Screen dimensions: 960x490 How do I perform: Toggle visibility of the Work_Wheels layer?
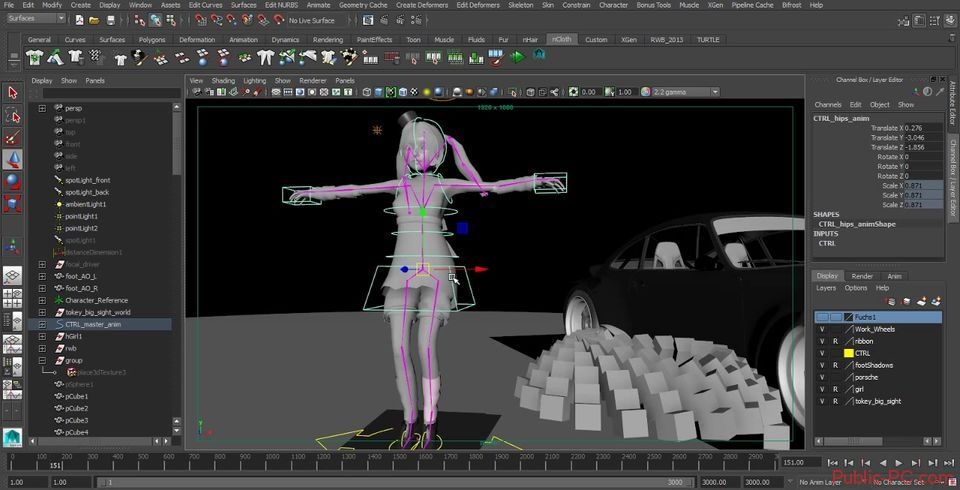click(822, 329)
